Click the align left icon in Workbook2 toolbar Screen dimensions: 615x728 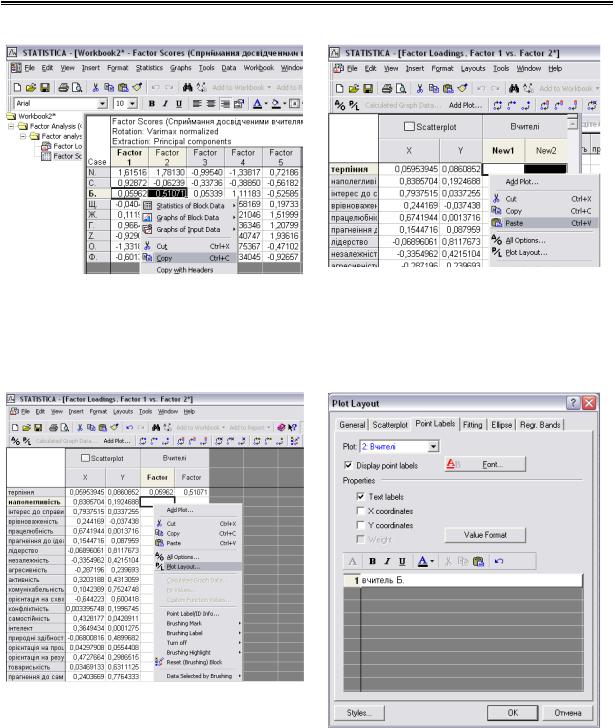tap(197, 104)
